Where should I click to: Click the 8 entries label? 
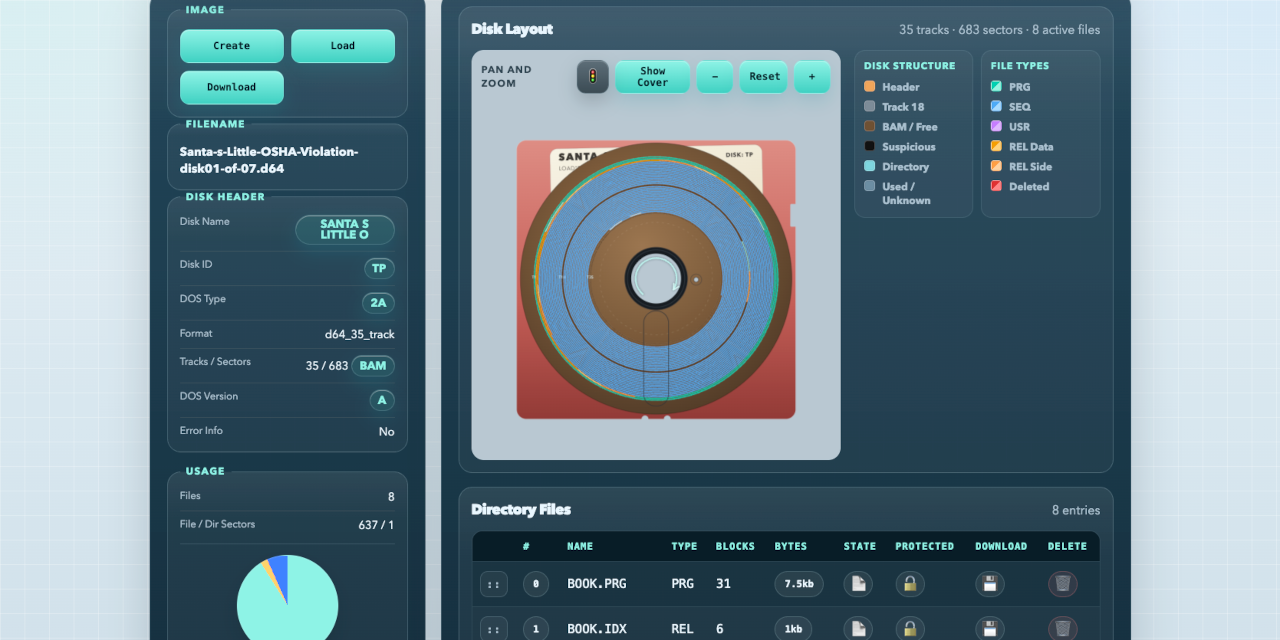(x=1076, y=510)
